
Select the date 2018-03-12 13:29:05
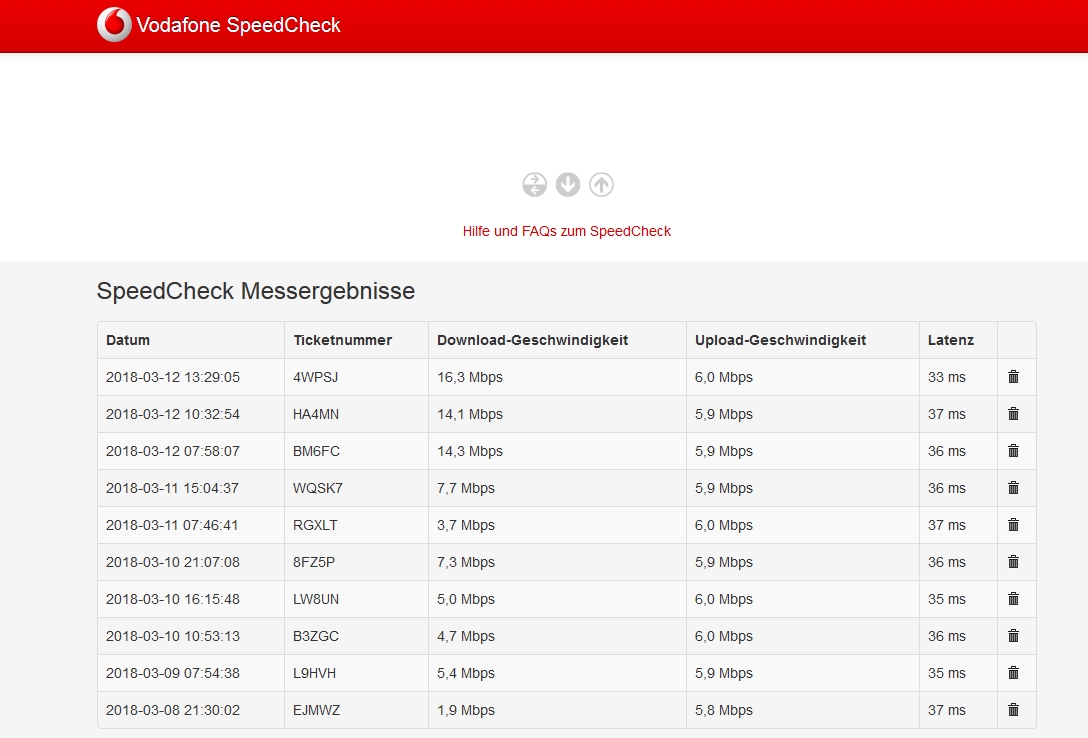173,377
